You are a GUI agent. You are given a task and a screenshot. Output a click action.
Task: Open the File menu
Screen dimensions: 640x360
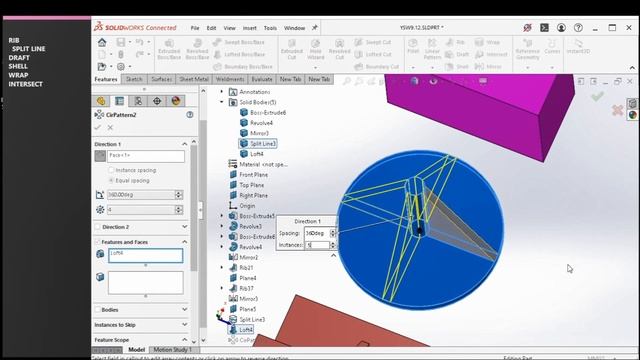click(x=195, y=28)
